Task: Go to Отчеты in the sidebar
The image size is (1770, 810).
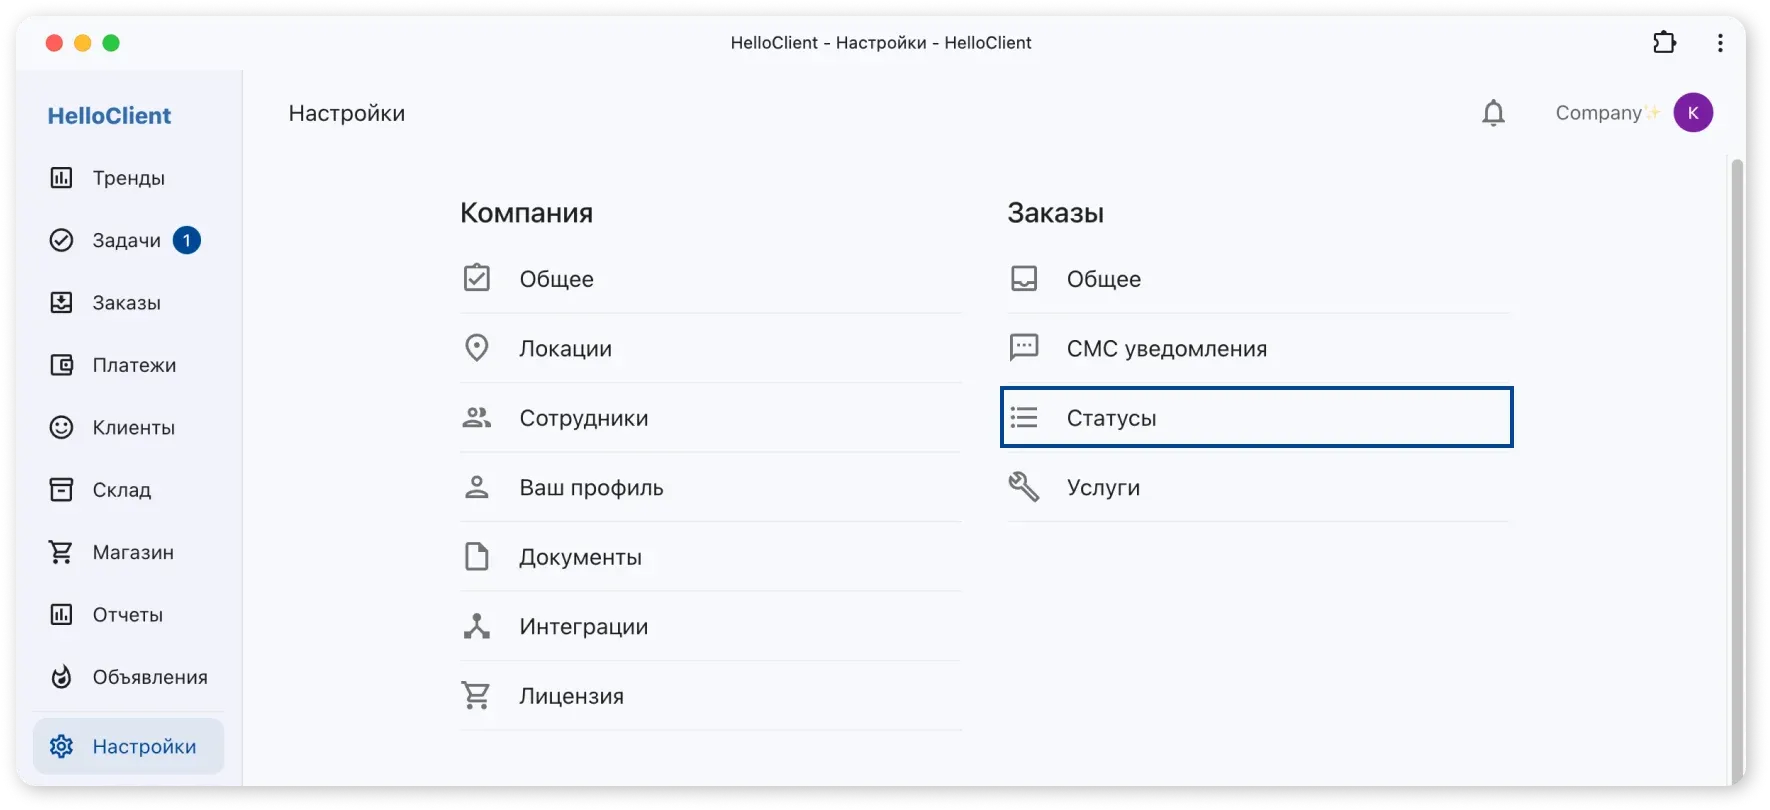Action: click(x=129, y=615)
